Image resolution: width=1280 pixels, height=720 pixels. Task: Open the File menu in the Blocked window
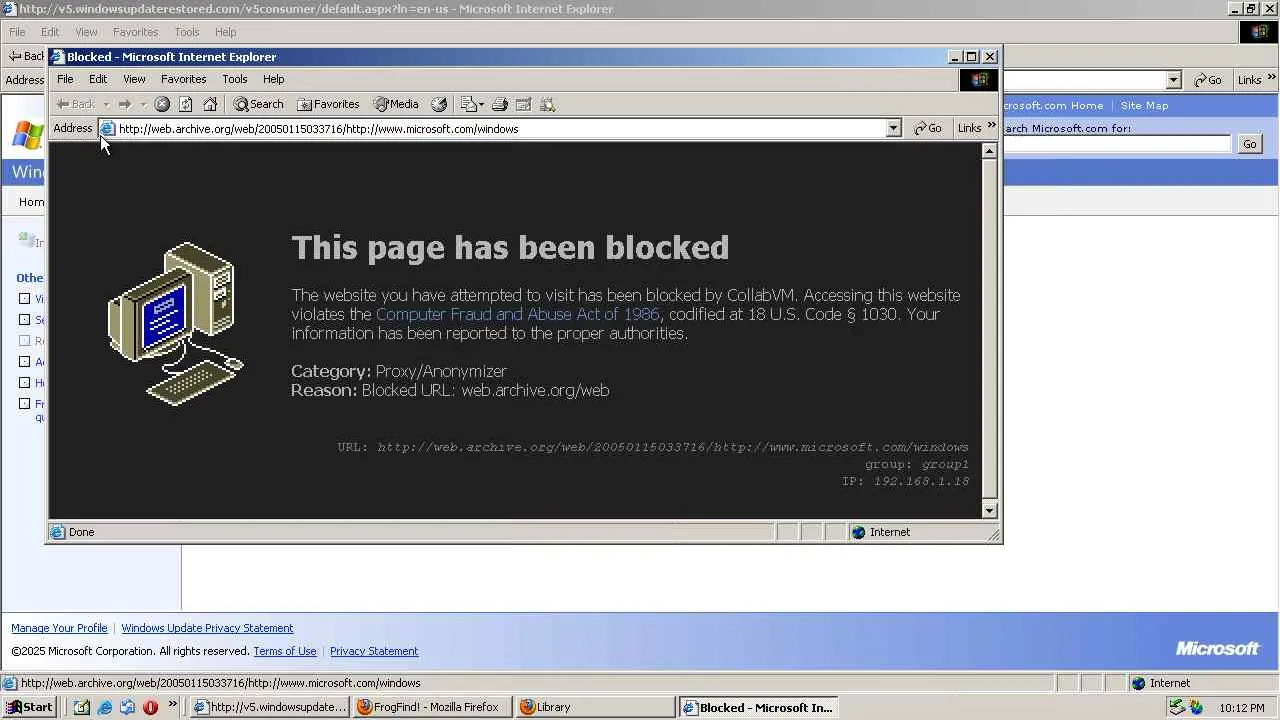click(65, 79)
